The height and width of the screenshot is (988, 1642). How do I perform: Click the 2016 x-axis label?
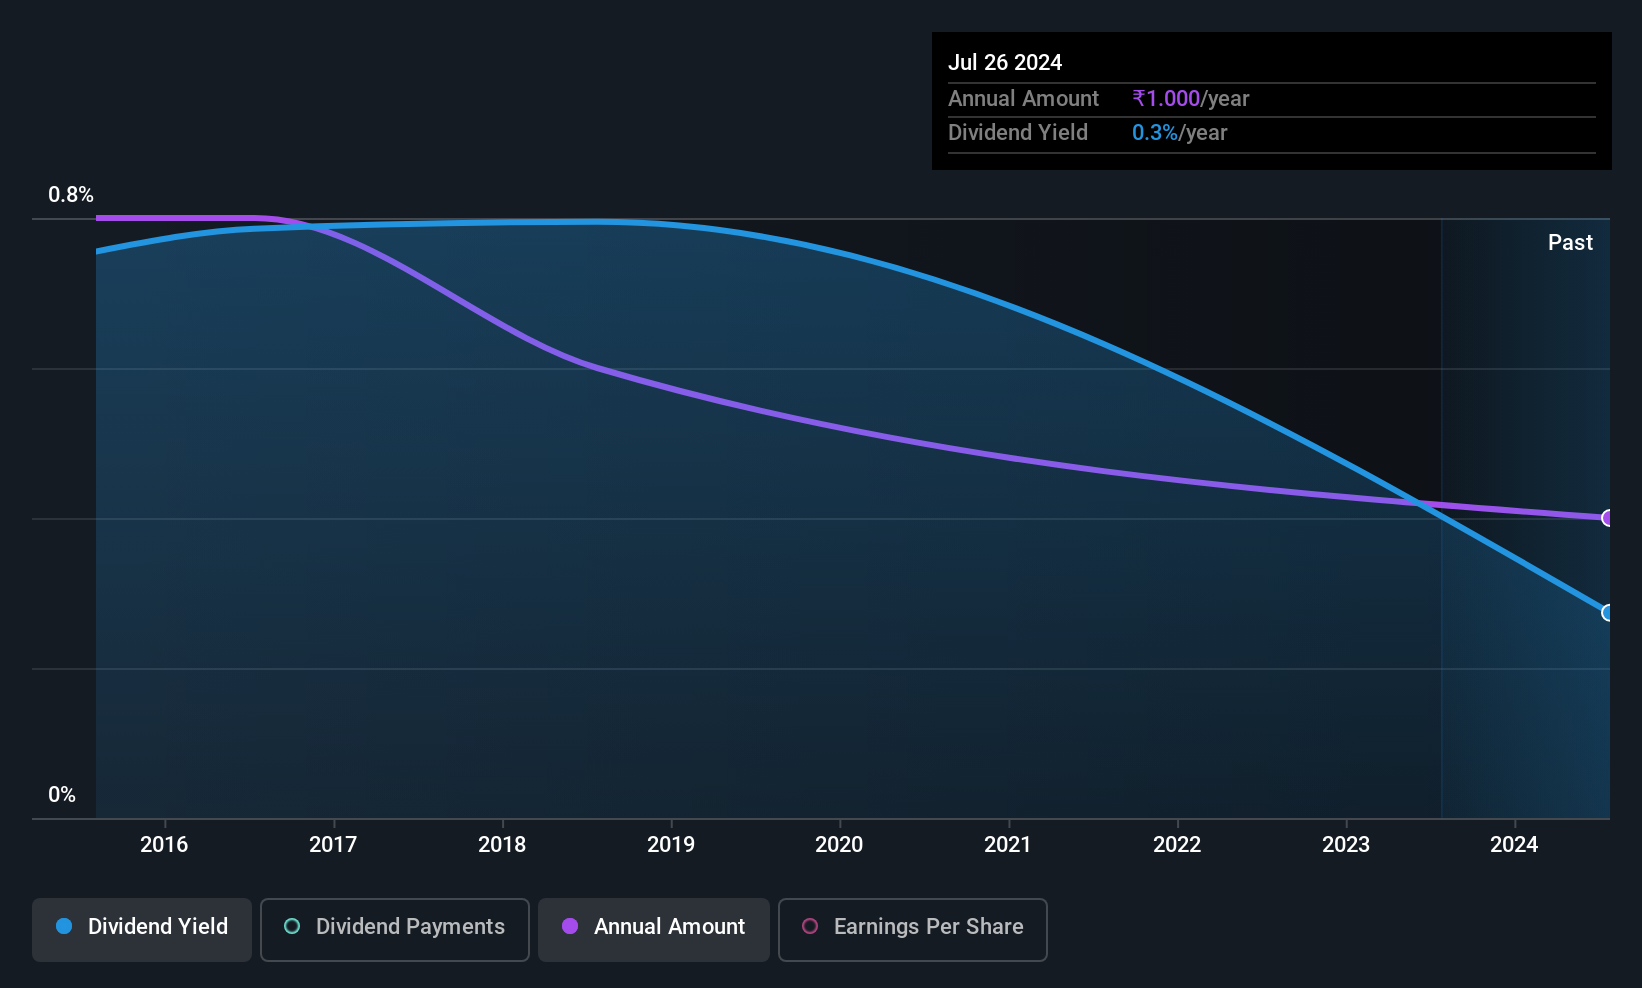[164, 844]
